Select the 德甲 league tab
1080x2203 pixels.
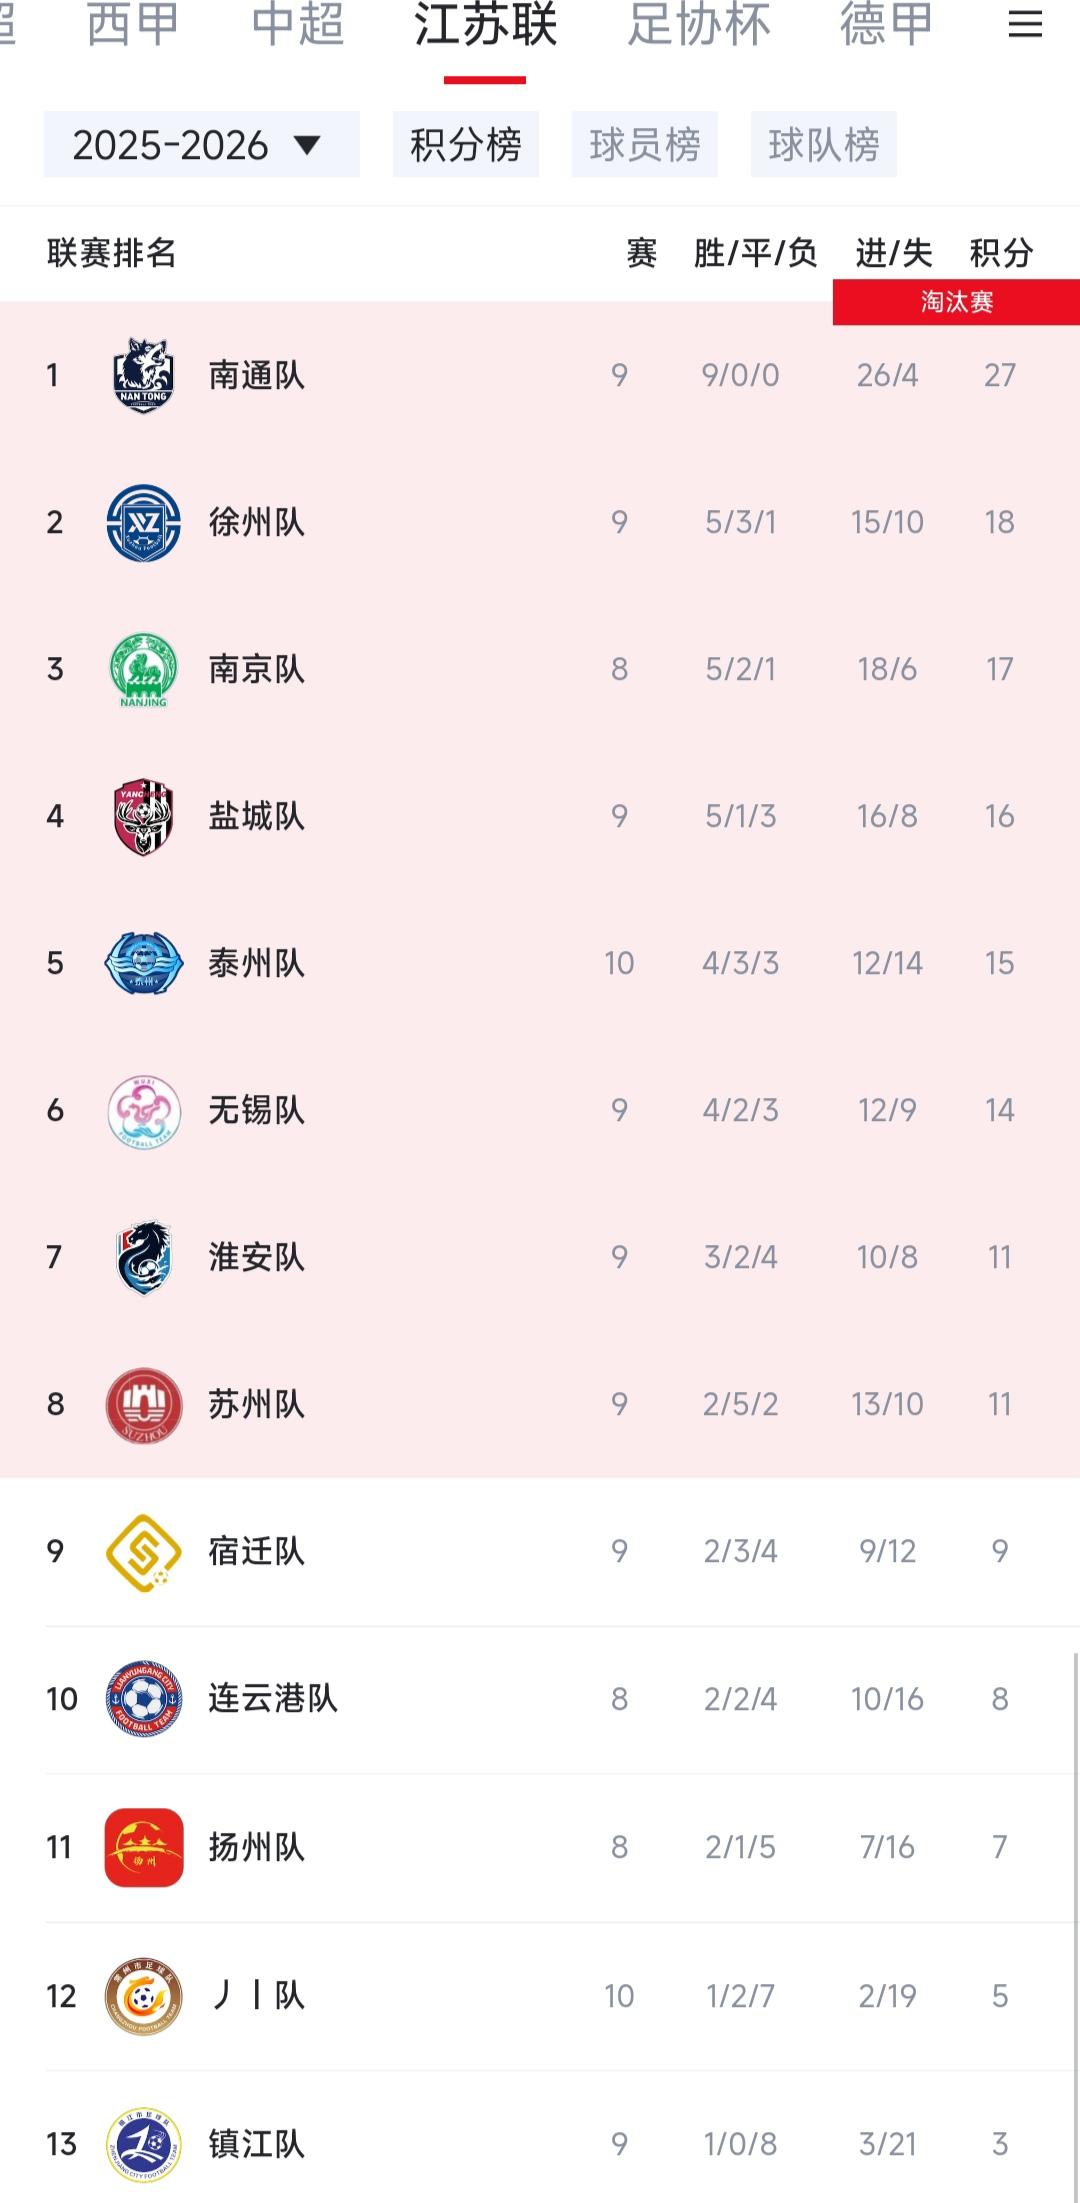coord(886,25)
